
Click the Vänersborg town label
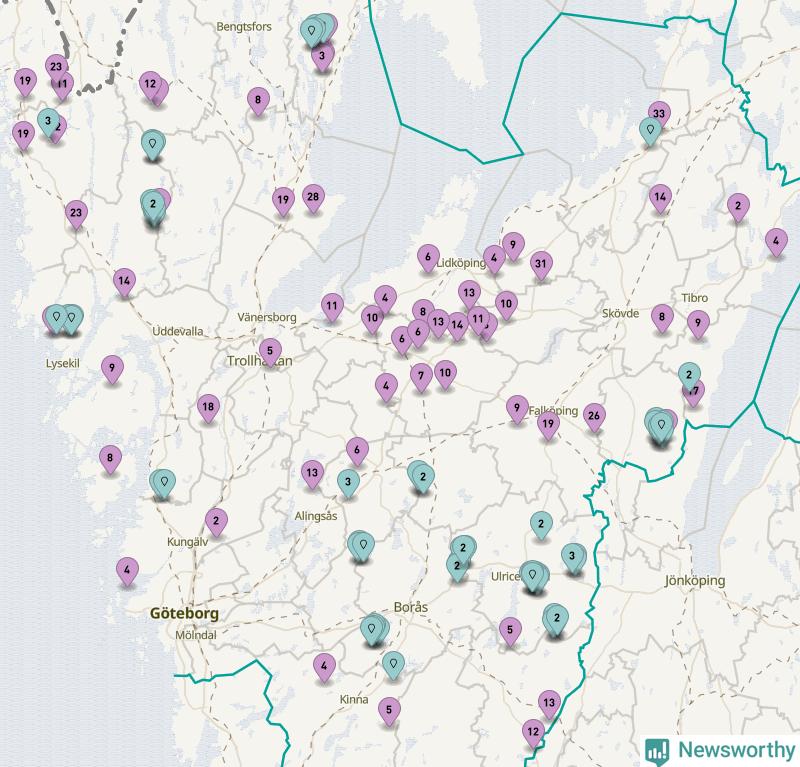point(267,317)
